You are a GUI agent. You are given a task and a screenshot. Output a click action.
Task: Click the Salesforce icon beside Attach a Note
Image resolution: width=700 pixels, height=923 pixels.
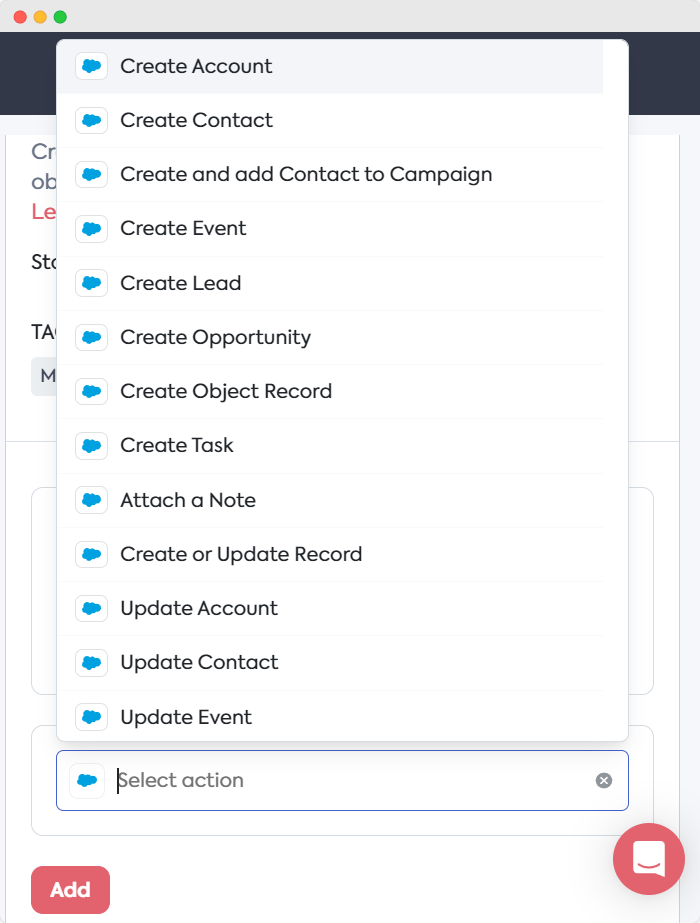[x=91, y=500]
